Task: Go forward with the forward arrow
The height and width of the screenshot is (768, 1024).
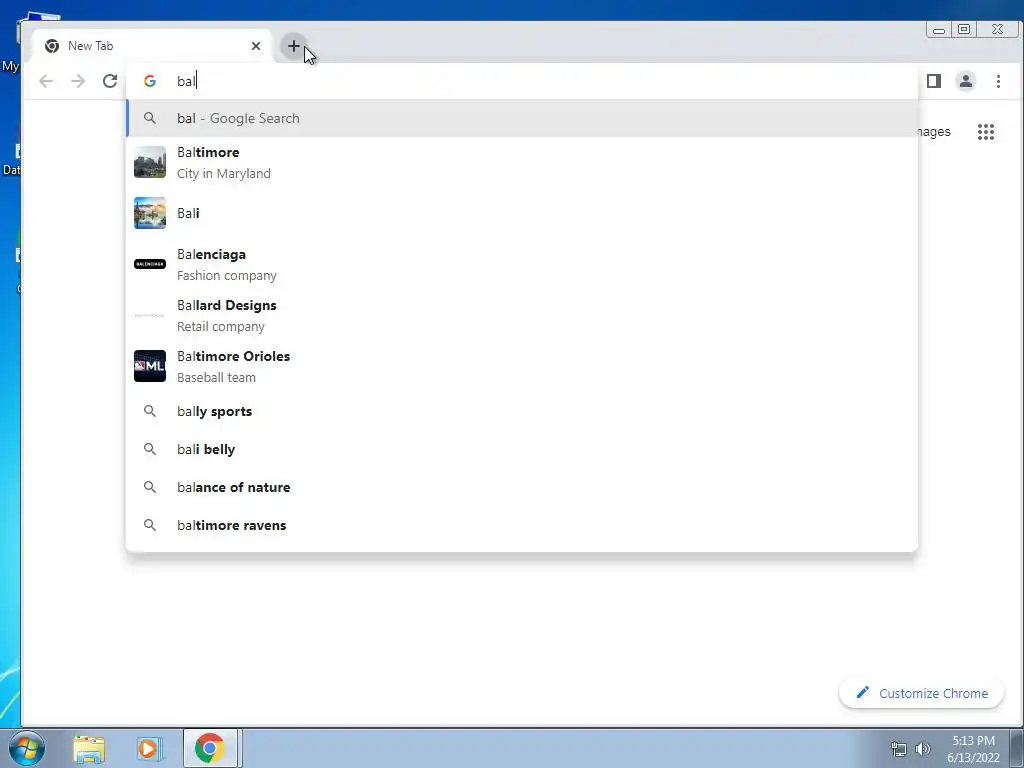Action: (x=78, y=81)
